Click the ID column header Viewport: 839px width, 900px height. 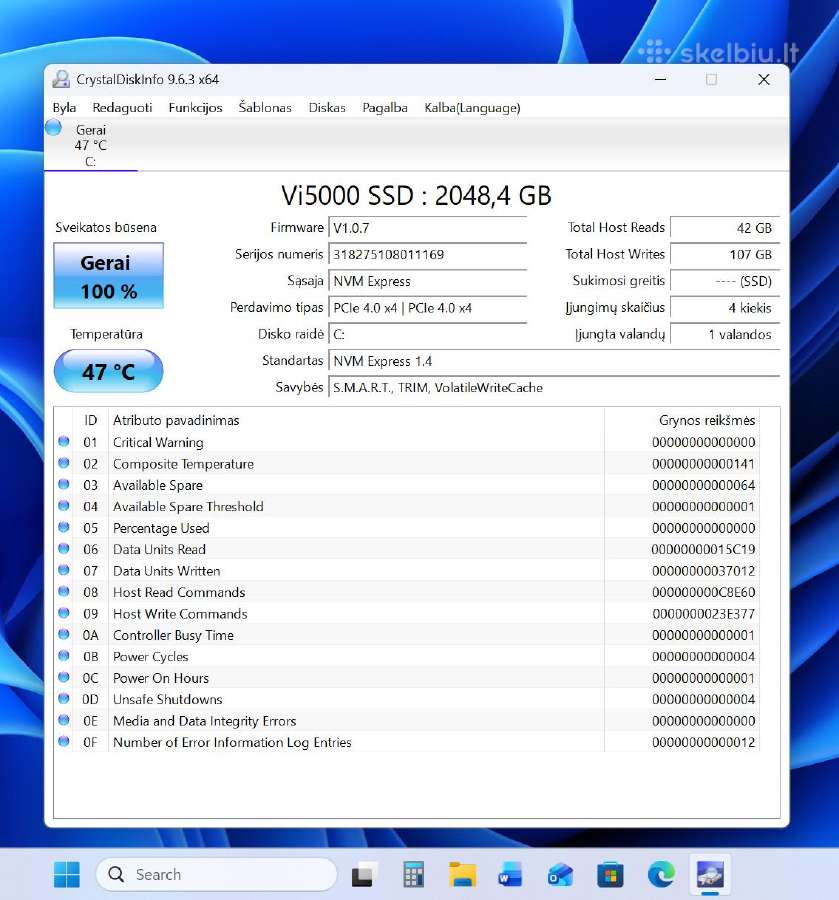91,420
